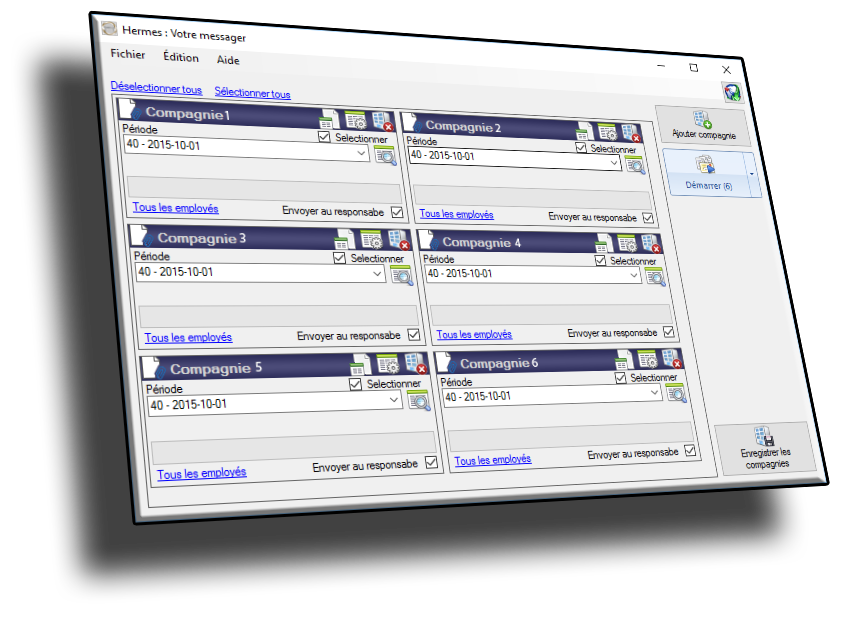The image size is (850, 628).
Task: Click the period search icon in Compagnie 1
Action: (x=385, y=156)
